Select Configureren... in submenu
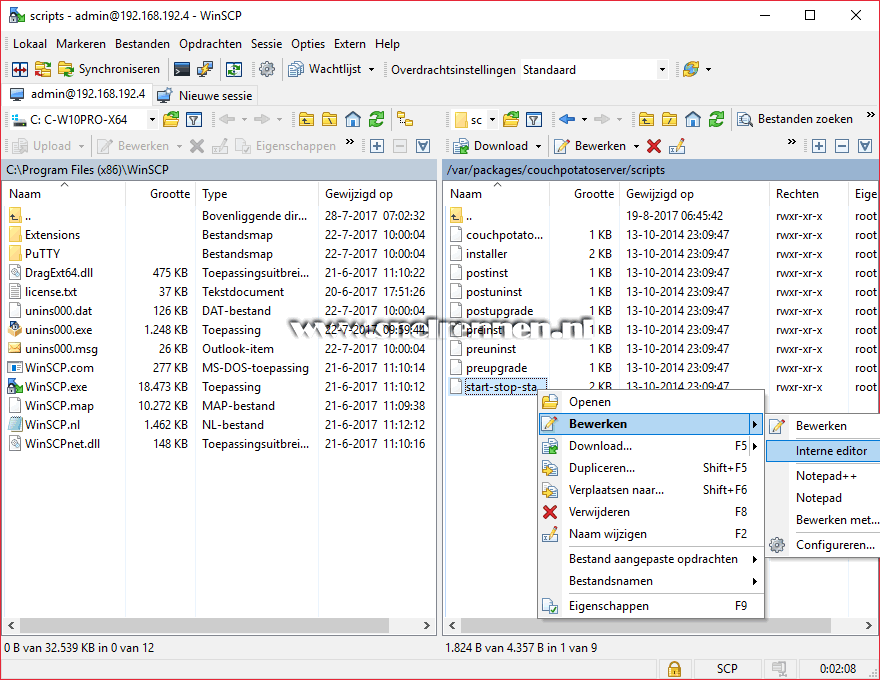The width and height of the screenshot is (880, 680). coord(823,545)
